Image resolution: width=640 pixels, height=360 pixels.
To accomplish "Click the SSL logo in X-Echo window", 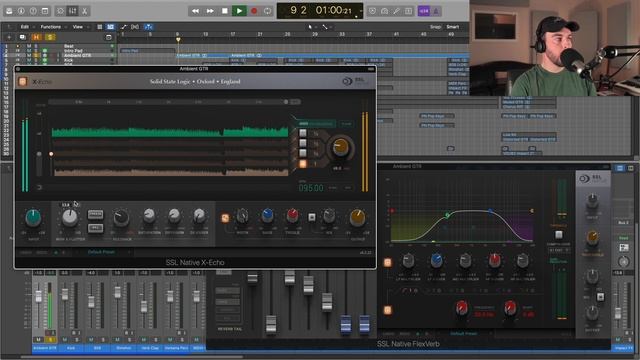I will pos(354,81).
